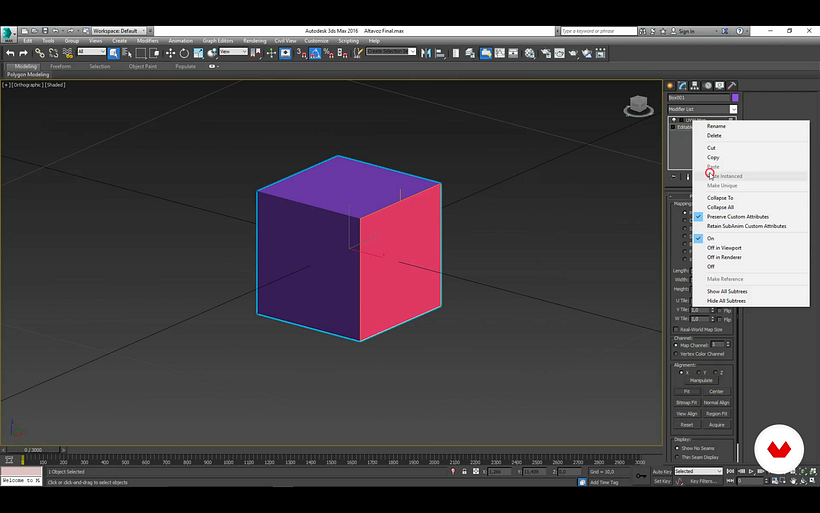Choose Off in Viewport in the context menu
The image size is (820, 513).
724,248
